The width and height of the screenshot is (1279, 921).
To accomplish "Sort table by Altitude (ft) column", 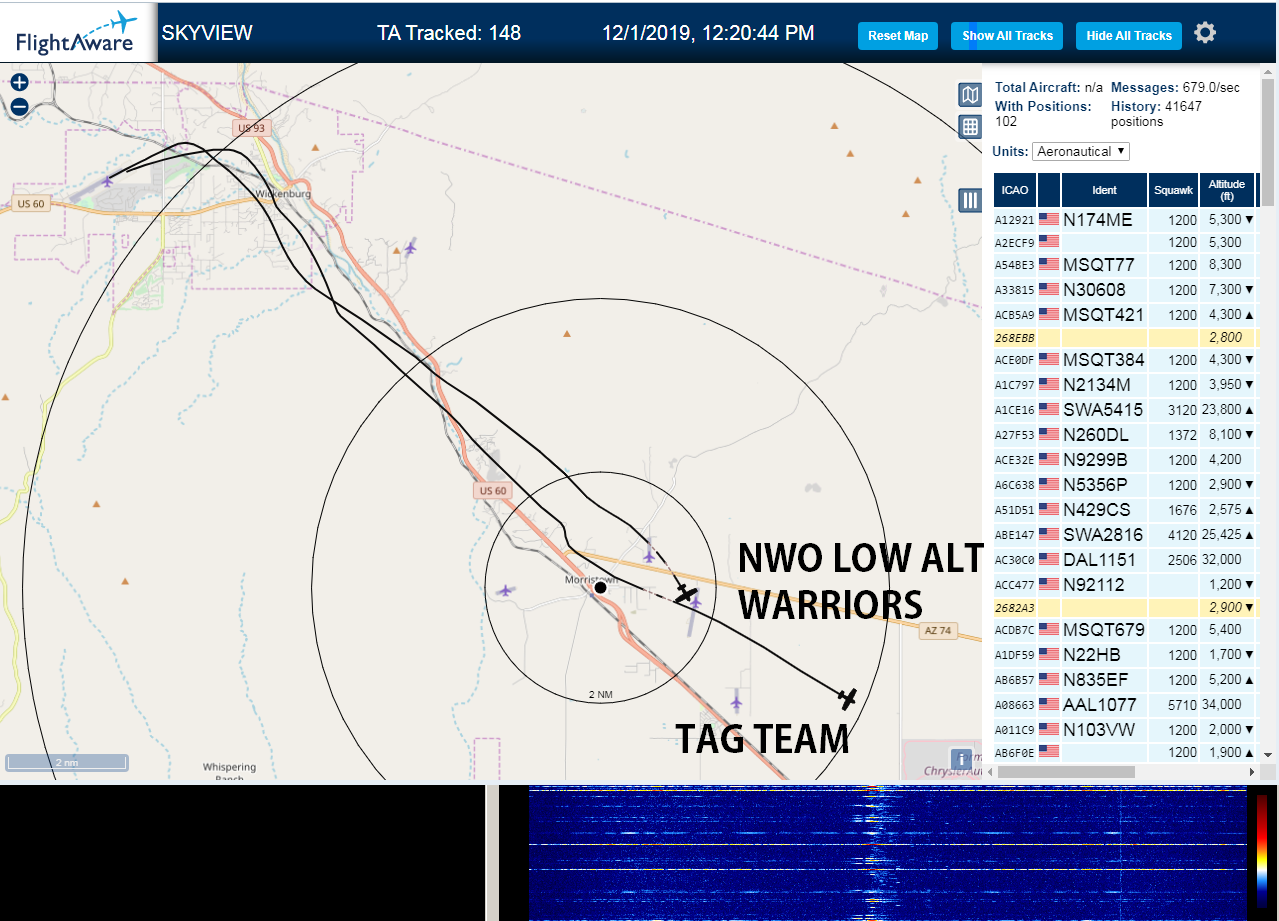I will tap(1227, 190).
